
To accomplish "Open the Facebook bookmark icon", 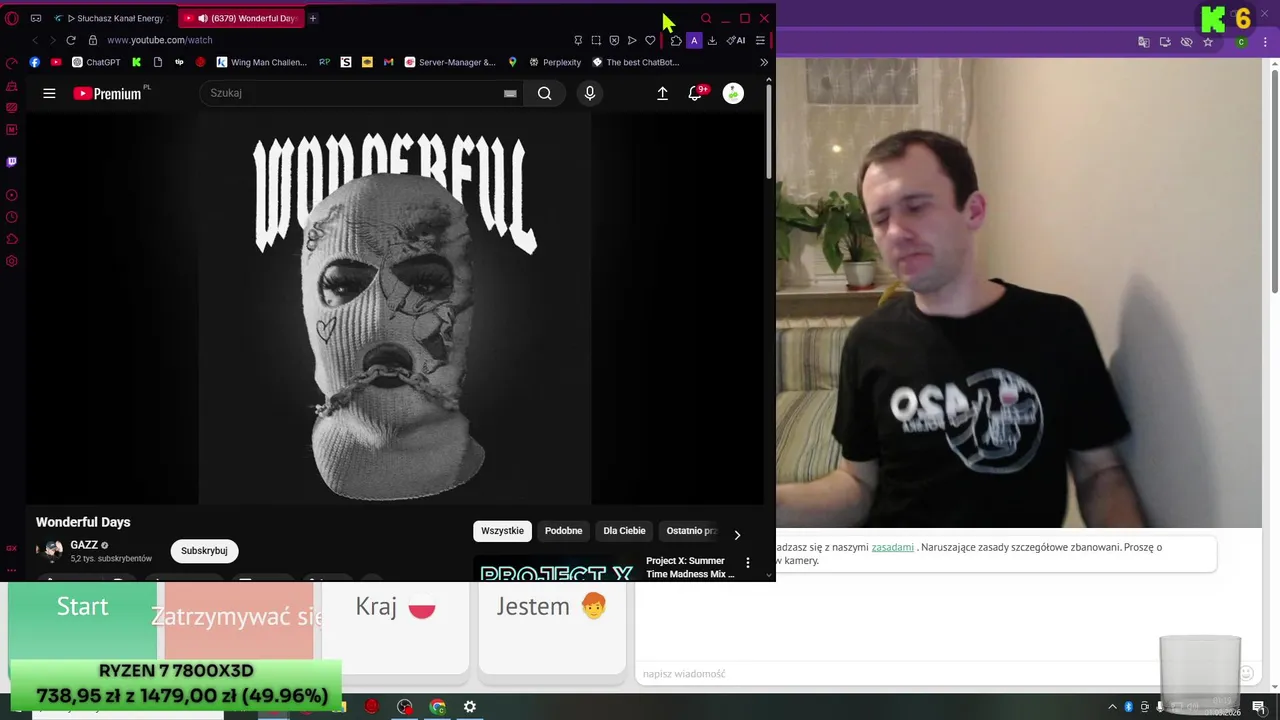I will [x=35, y=62].
